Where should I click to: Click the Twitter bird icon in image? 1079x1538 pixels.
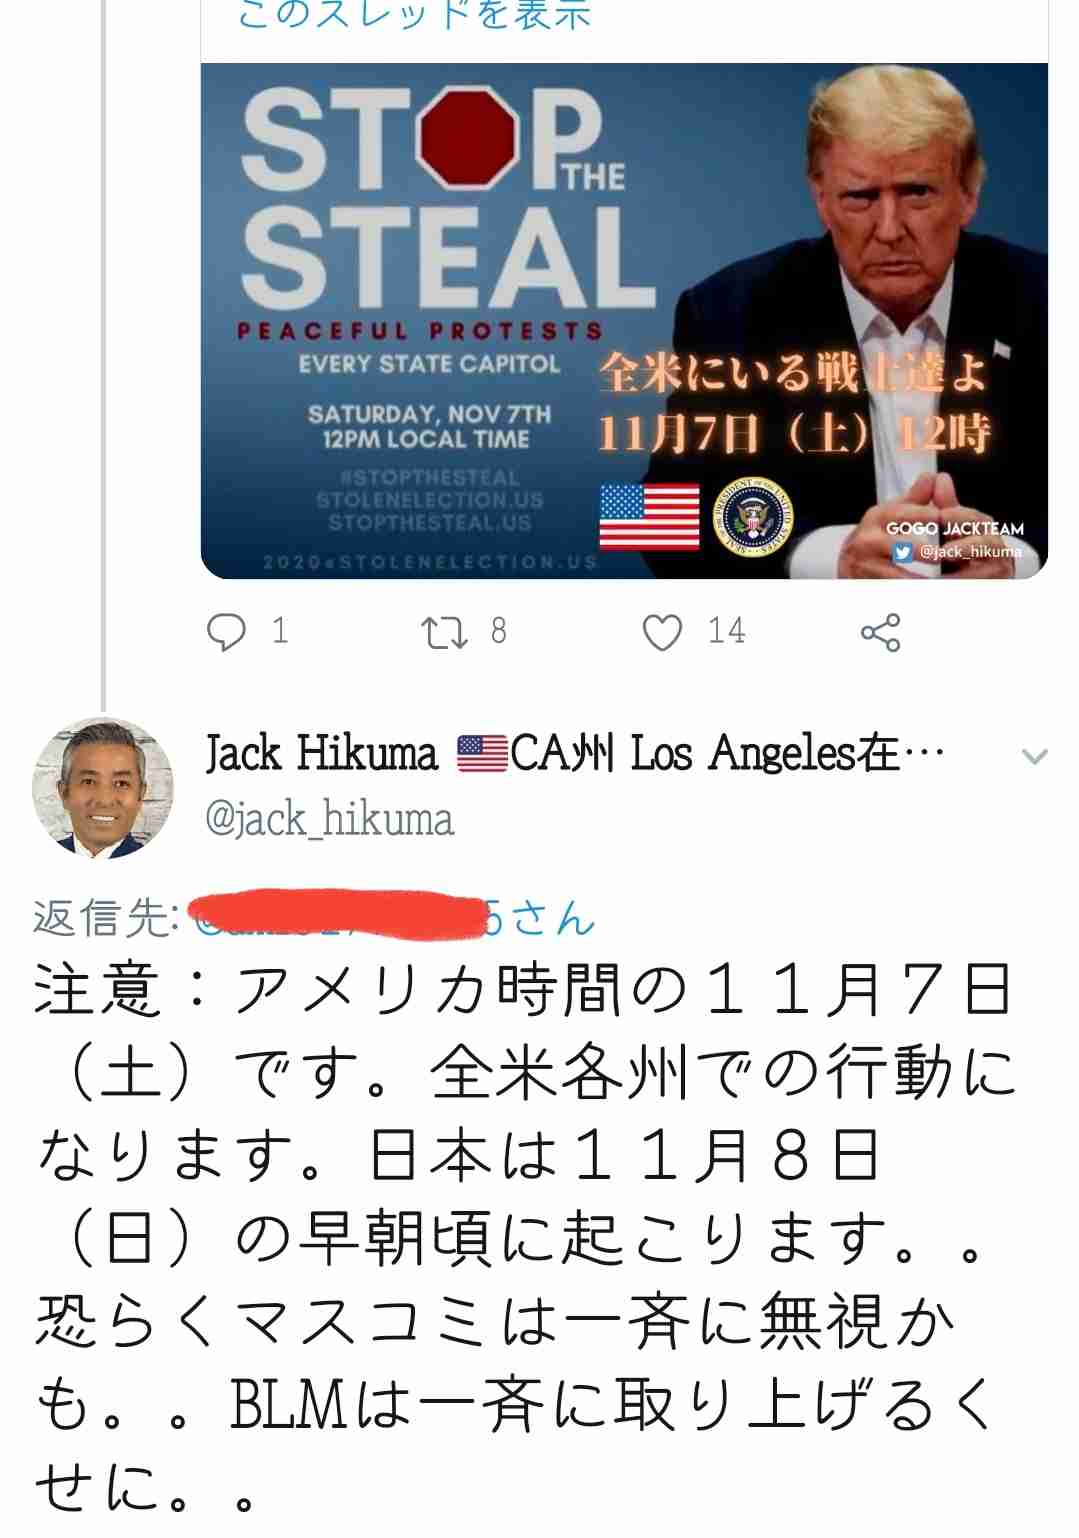(904, 552)
